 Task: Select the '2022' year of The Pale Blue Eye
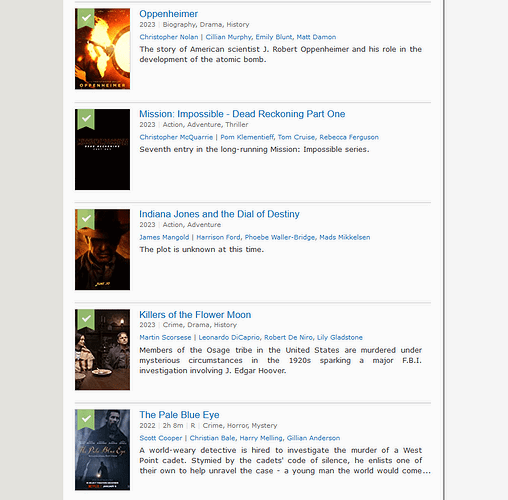coord(147,426)
